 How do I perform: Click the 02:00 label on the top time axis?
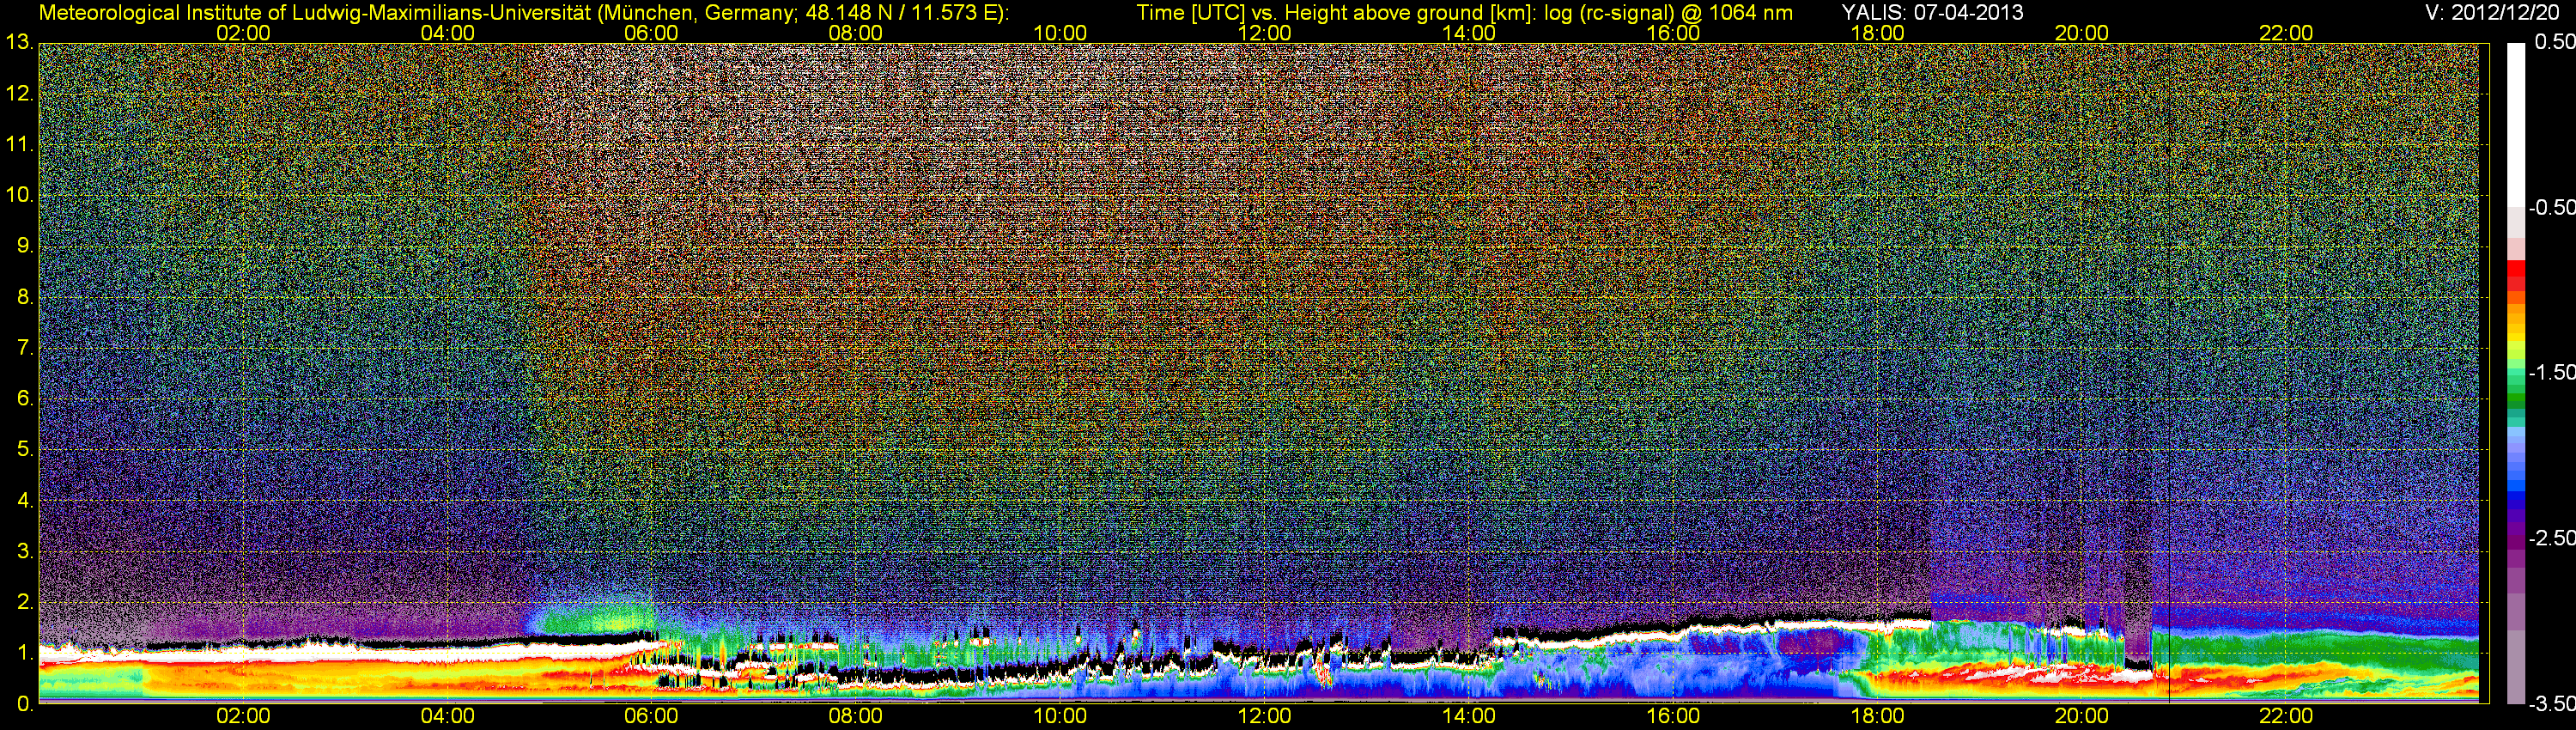pos(243,33)
